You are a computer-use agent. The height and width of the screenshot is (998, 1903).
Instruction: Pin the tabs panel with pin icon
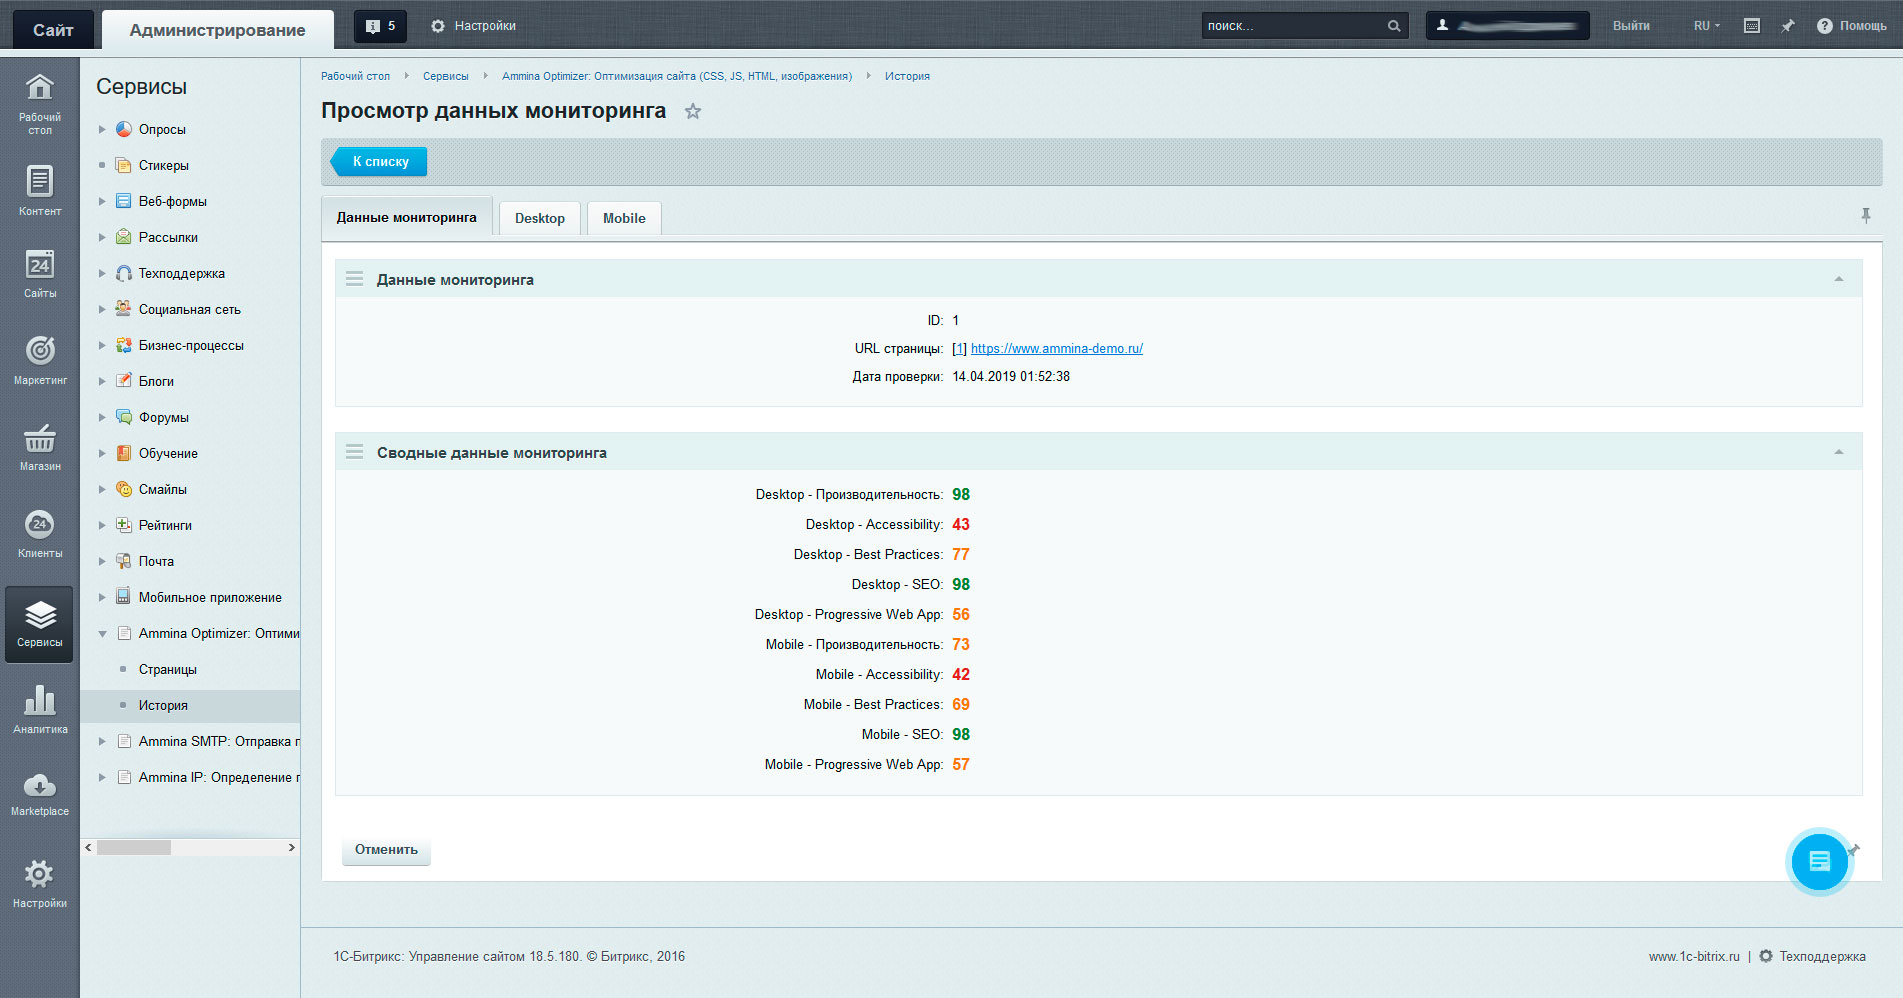pyautogui.click(x=1865, y=216)
